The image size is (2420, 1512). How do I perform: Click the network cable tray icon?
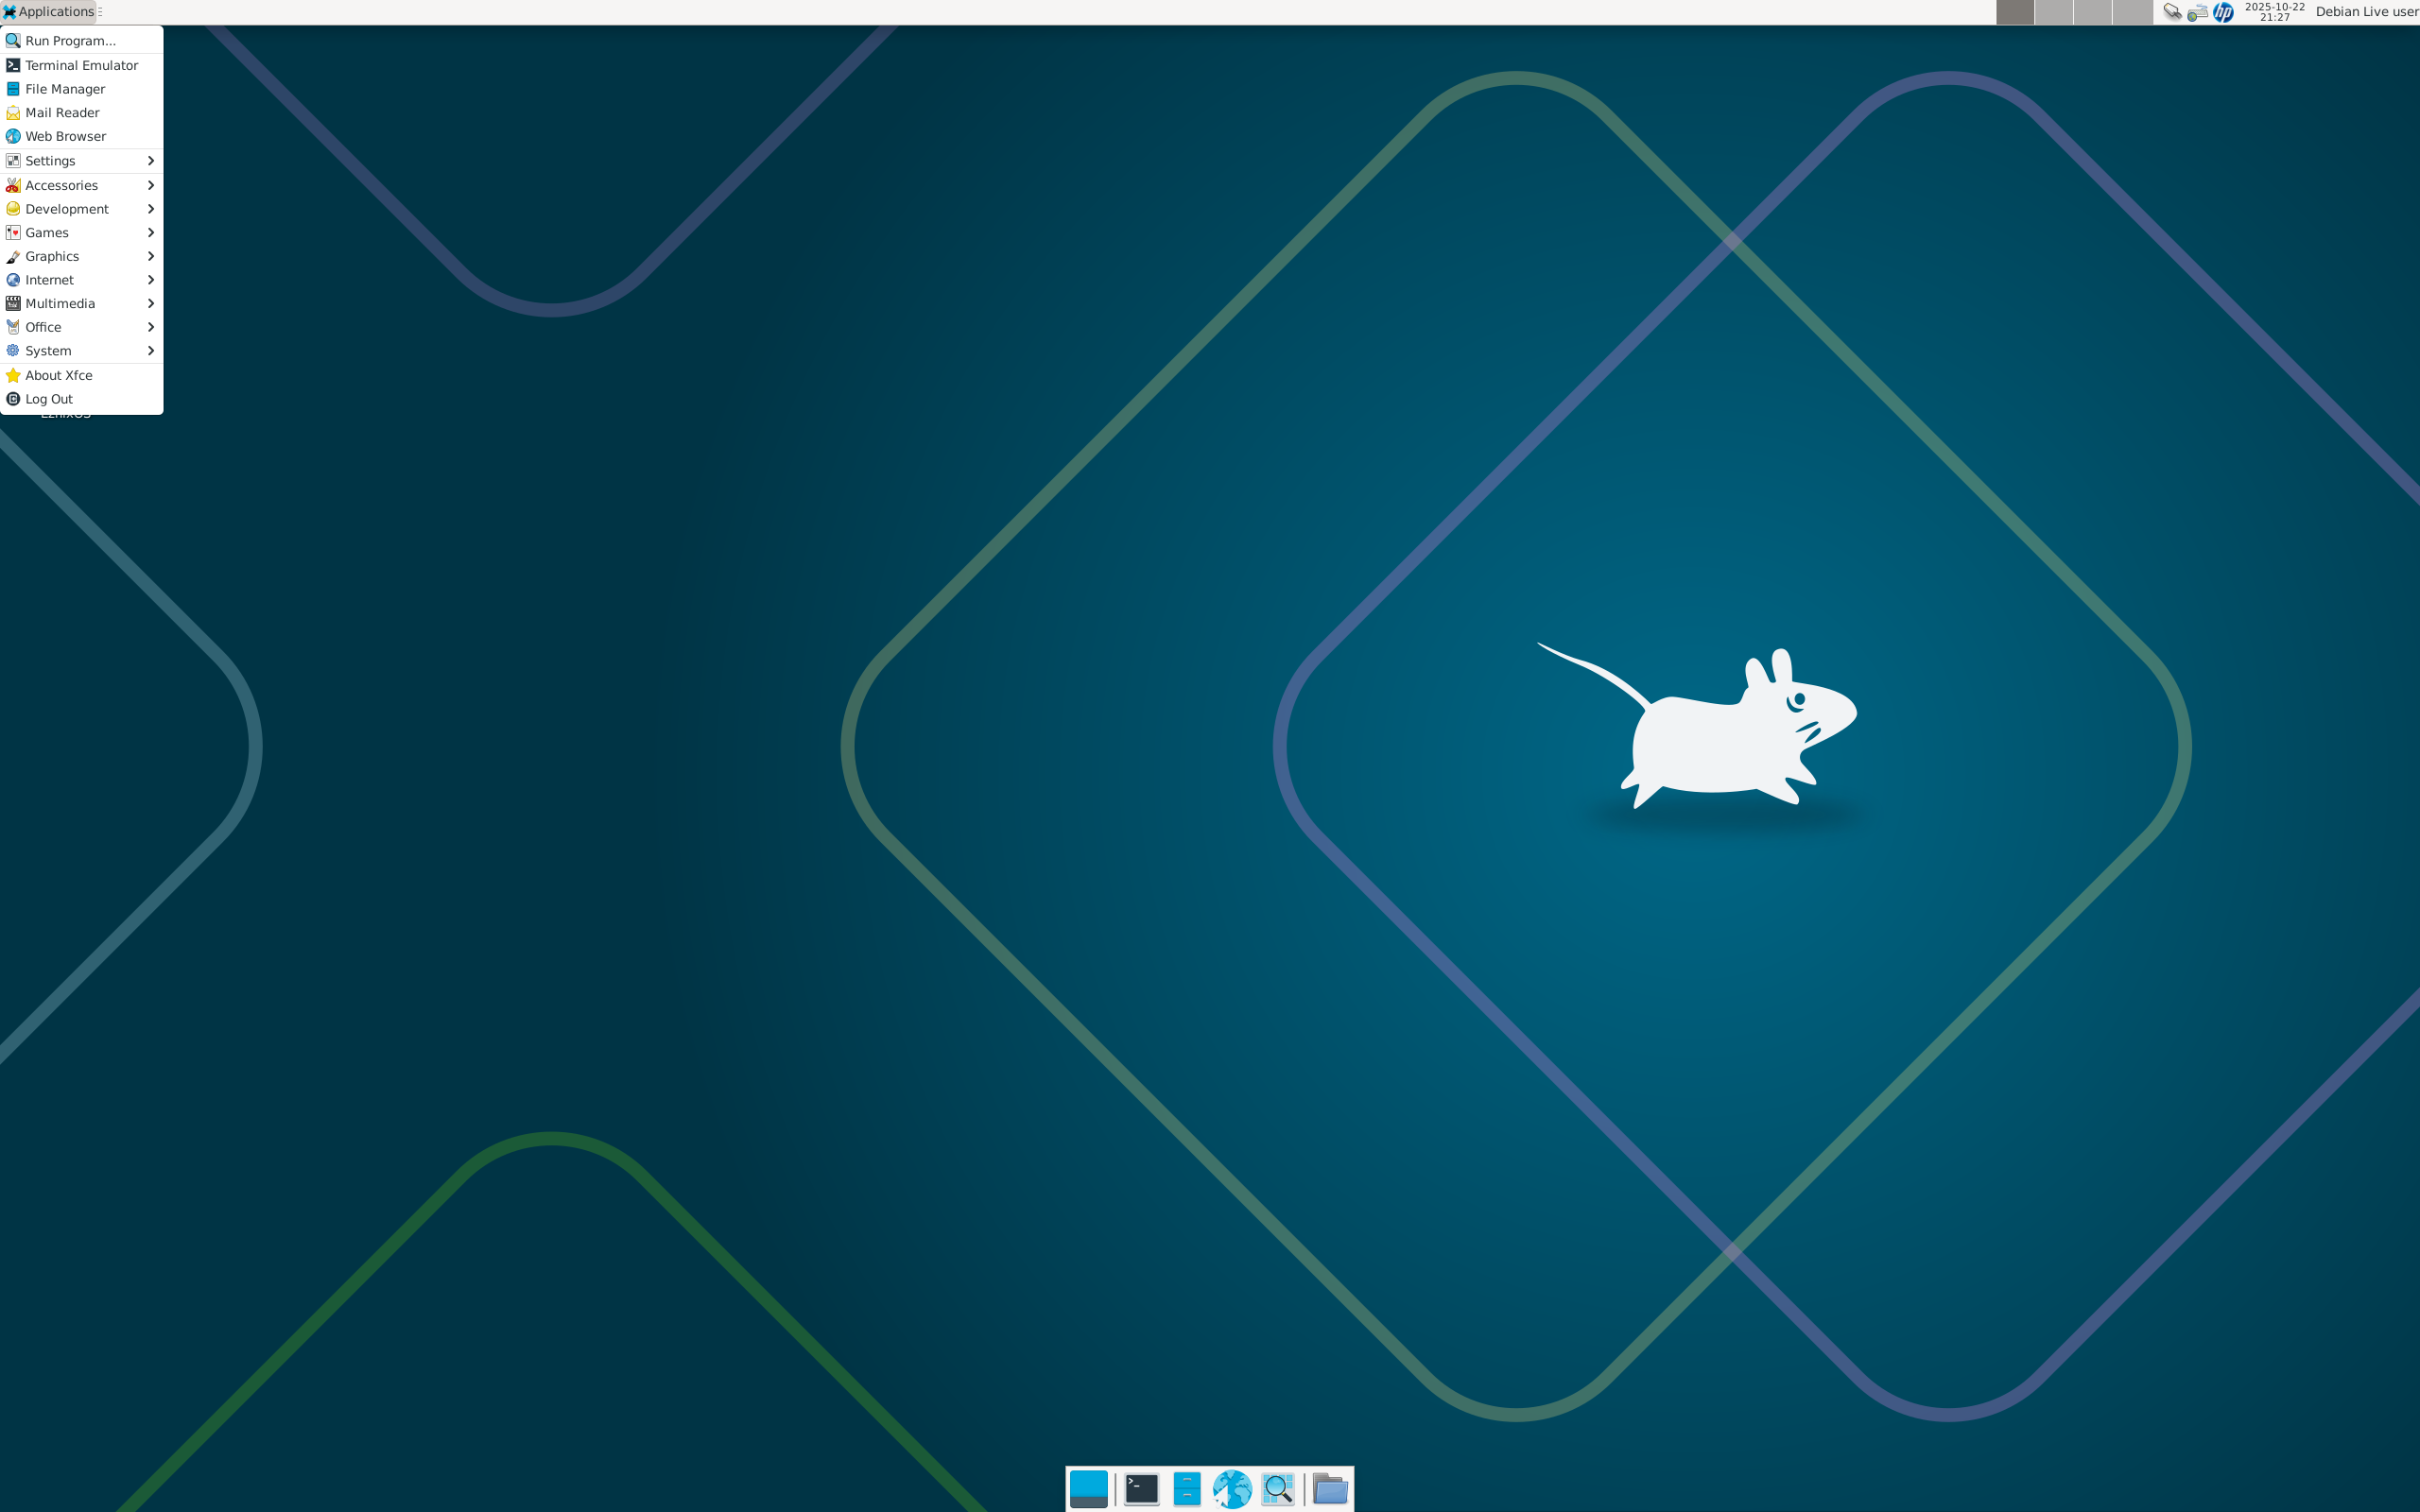click(2171, 12)
